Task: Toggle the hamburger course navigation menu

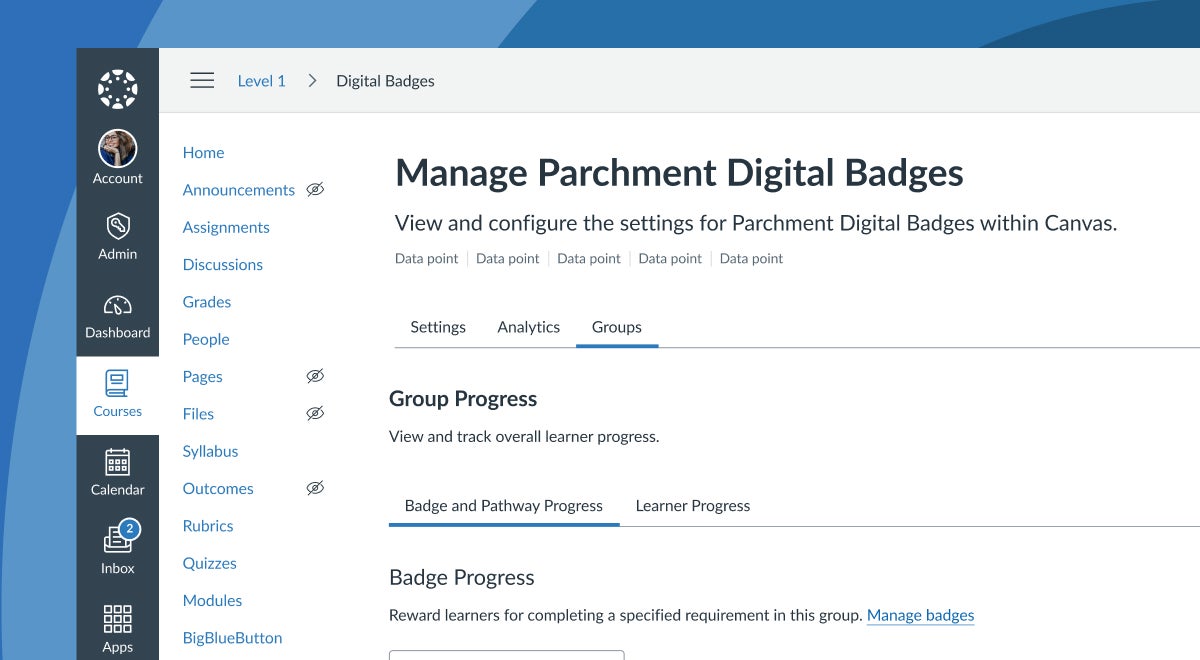Action: tap(202, 81)
